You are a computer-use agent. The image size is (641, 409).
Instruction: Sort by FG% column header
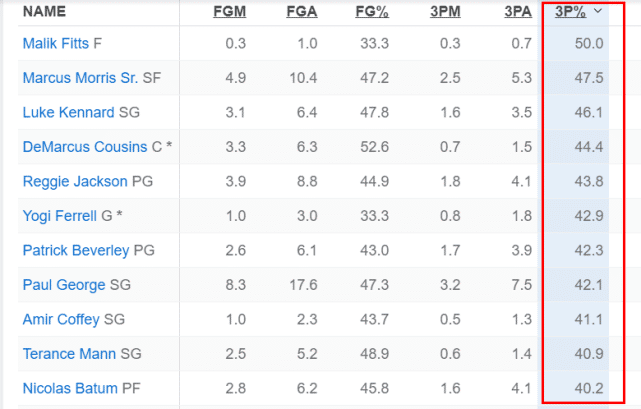click(x=372, y=12)
